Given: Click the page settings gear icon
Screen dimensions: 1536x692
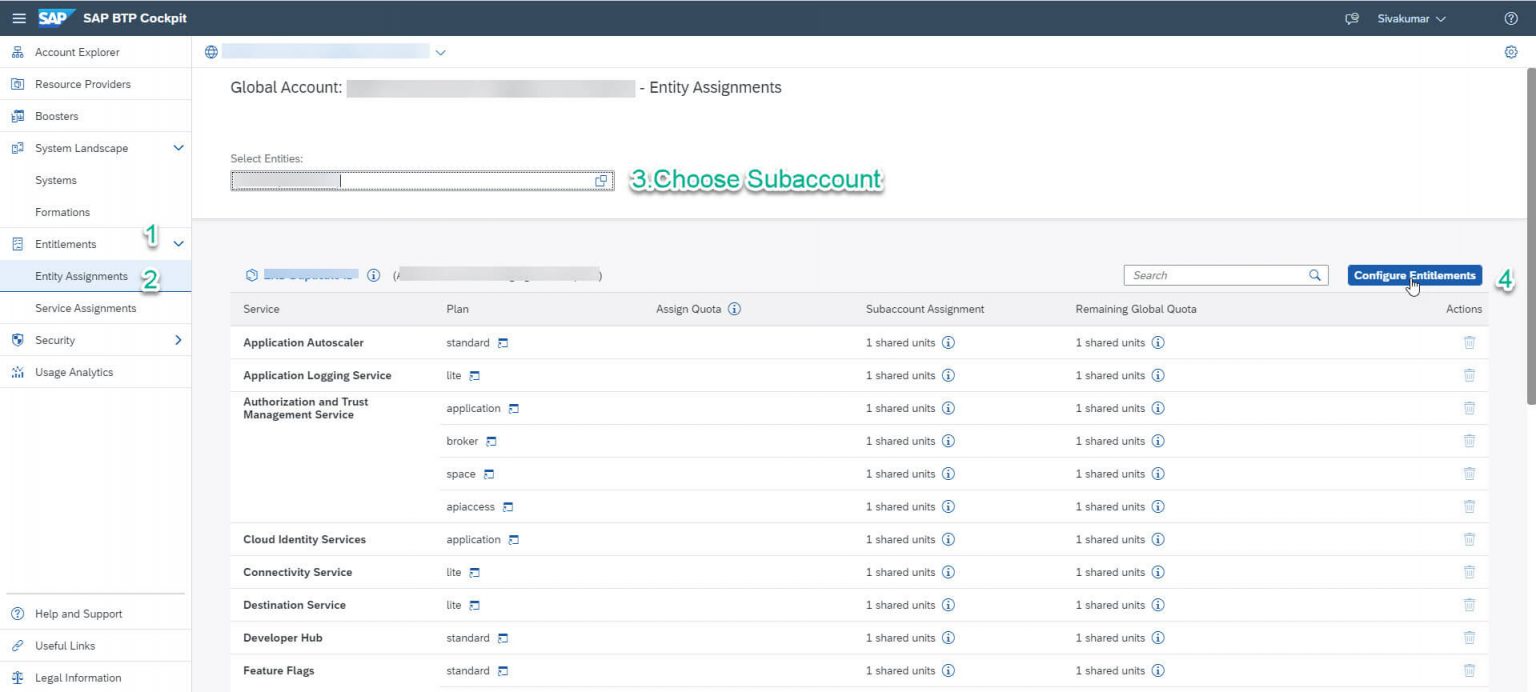Looking at the screenshot, I should [x=1511, y=52].
